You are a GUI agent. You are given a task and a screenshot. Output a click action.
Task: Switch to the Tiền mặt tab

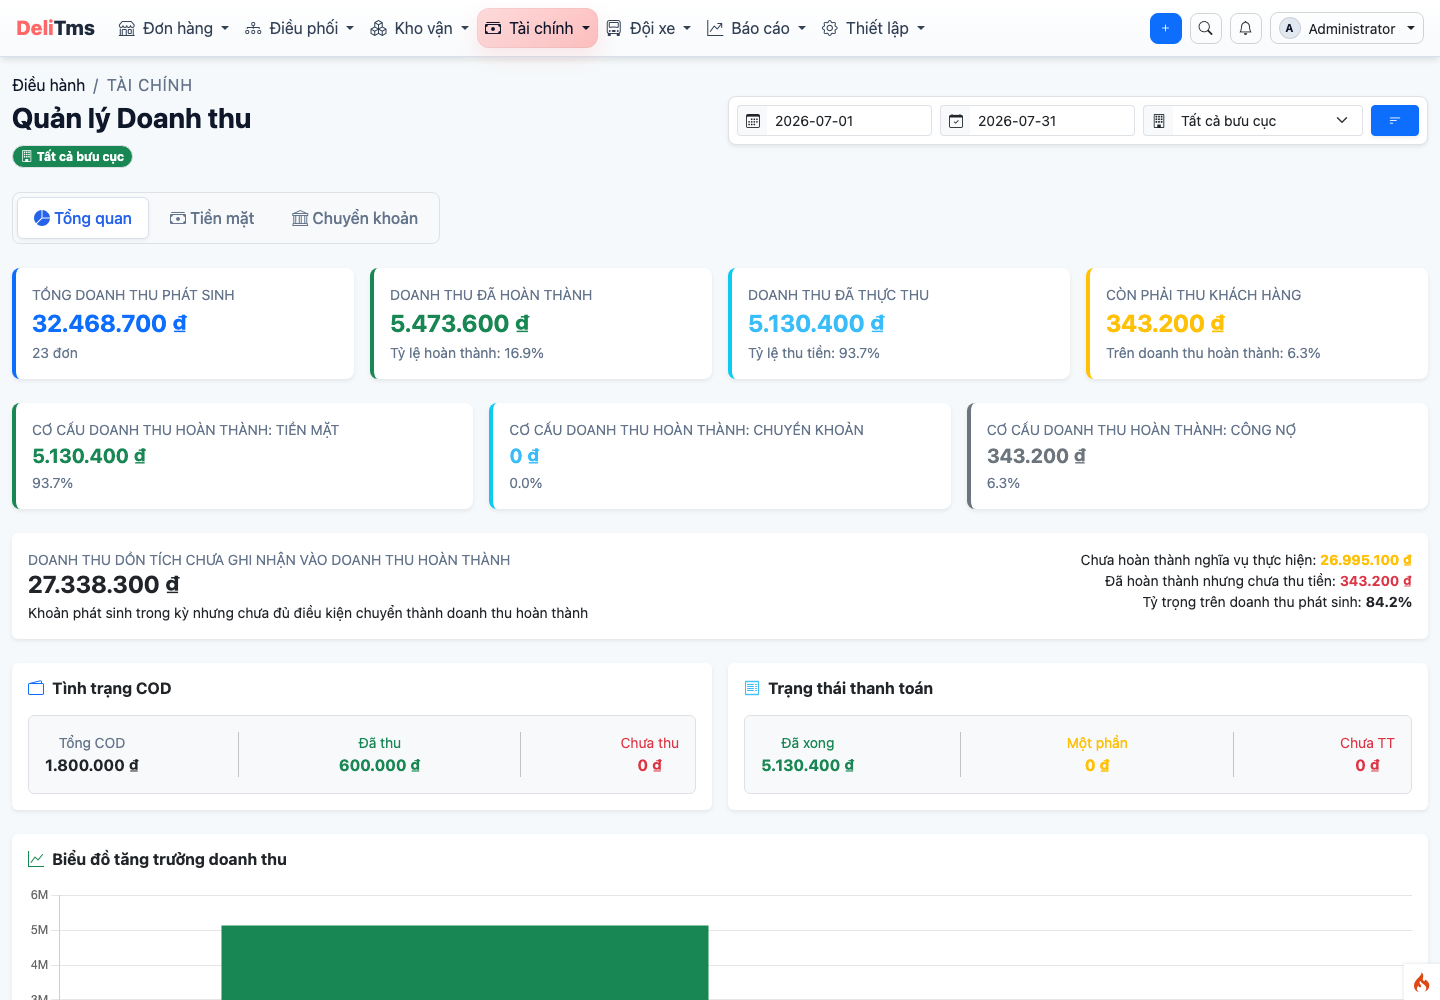click(212, 218)
